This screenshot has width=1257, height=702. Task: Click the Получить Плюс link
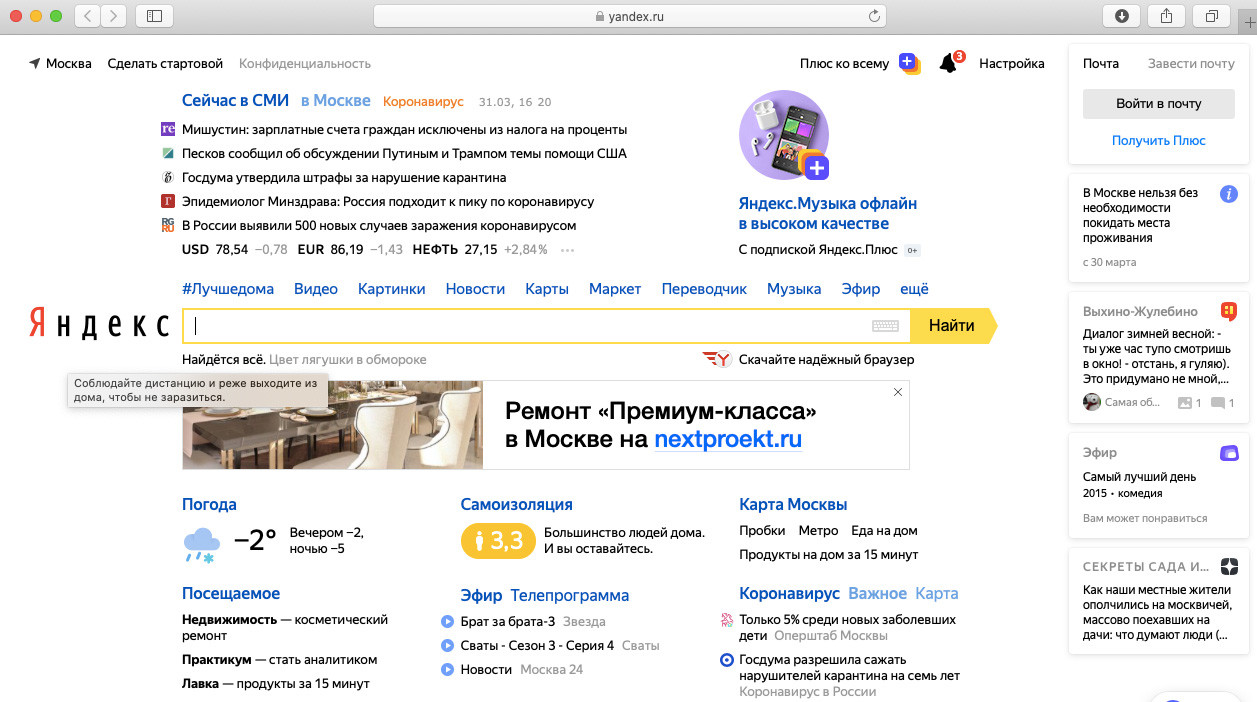(1159, 141)
